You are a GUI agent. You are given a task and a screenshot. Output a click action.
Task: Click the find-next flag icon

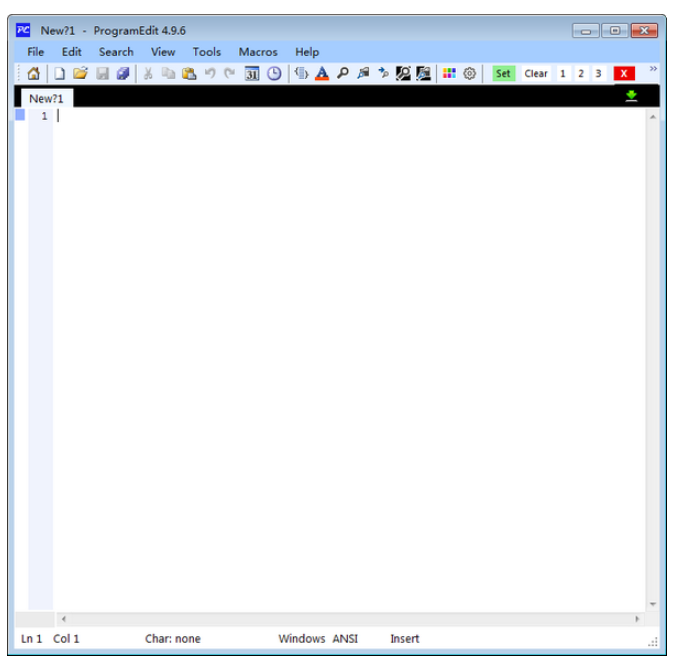[363, 74]
